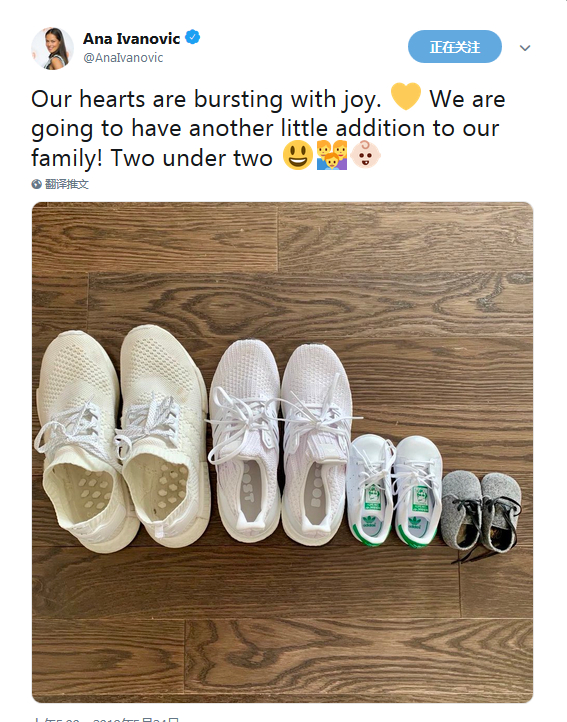The width and height of the screenshot is (567, 722).
Task: Click the 翻译推文 translate tweet link
Action: (x=67, y=184)
